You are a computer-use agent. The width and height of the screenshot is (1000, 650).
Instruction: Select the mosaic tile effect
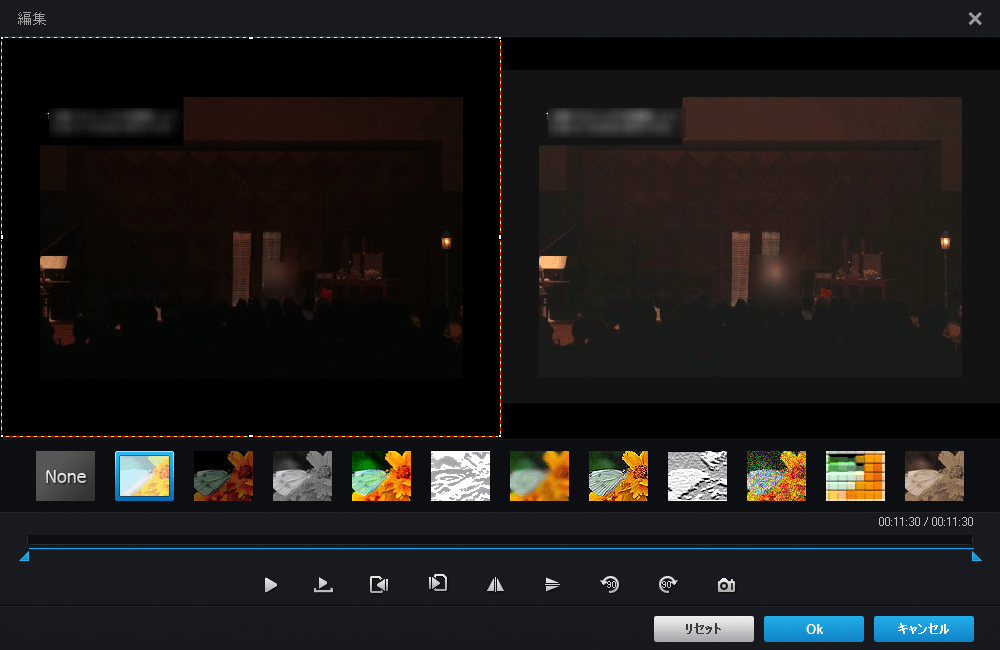pos(855,476)
